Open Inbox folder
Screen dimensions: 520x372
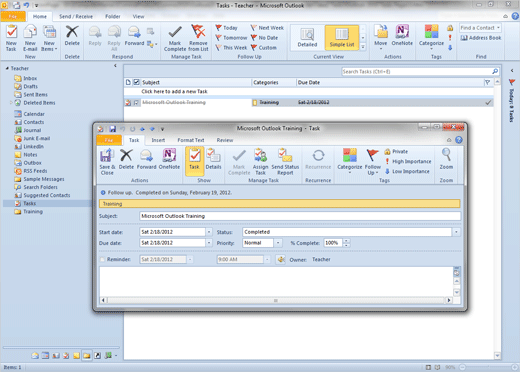tap(30, 78)
